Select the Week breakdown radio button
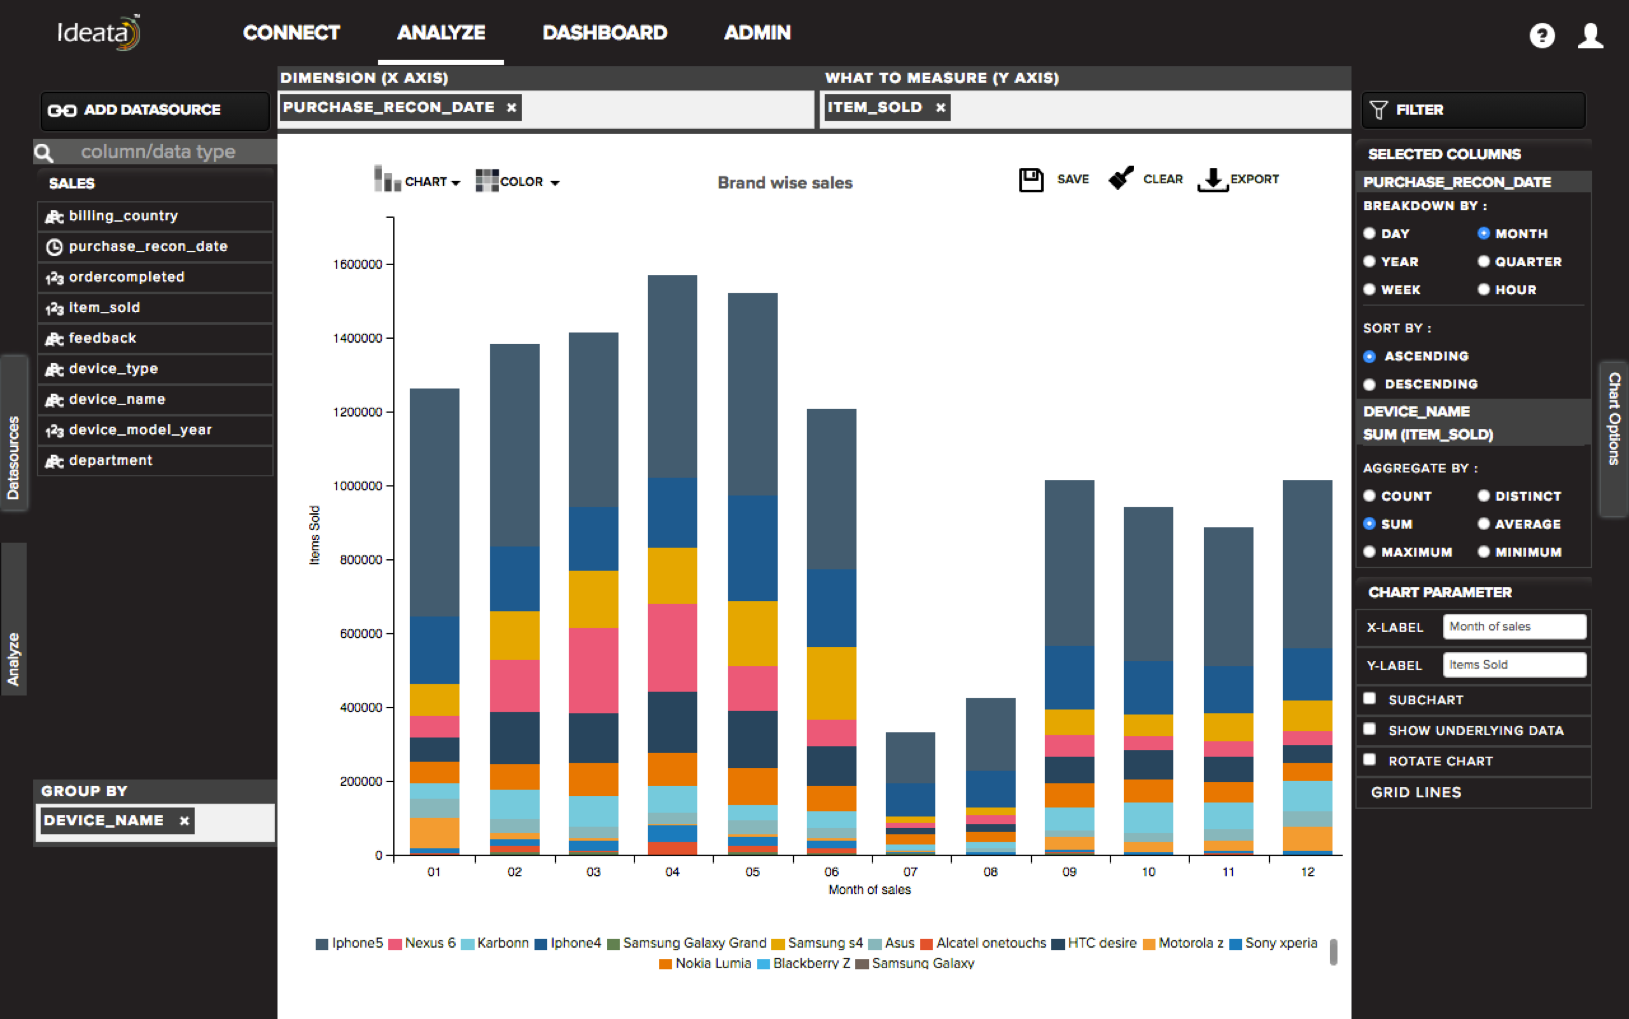Screen dimensions: 1629x1019 pyautogui.click(x=1369, y=289)
